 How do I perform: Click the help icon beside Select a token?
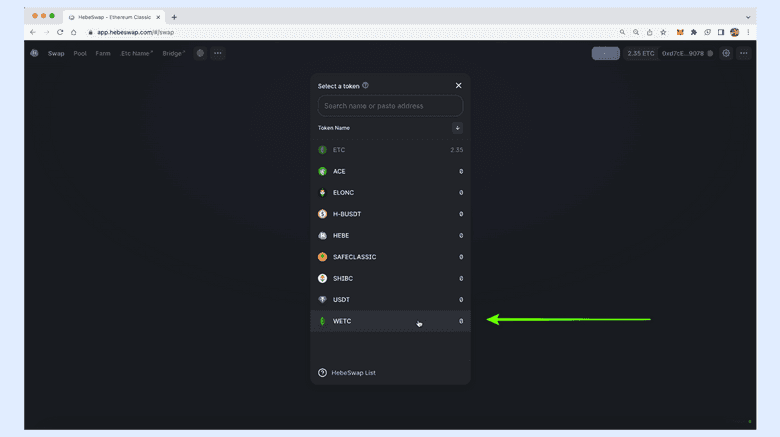coord(365,86)
